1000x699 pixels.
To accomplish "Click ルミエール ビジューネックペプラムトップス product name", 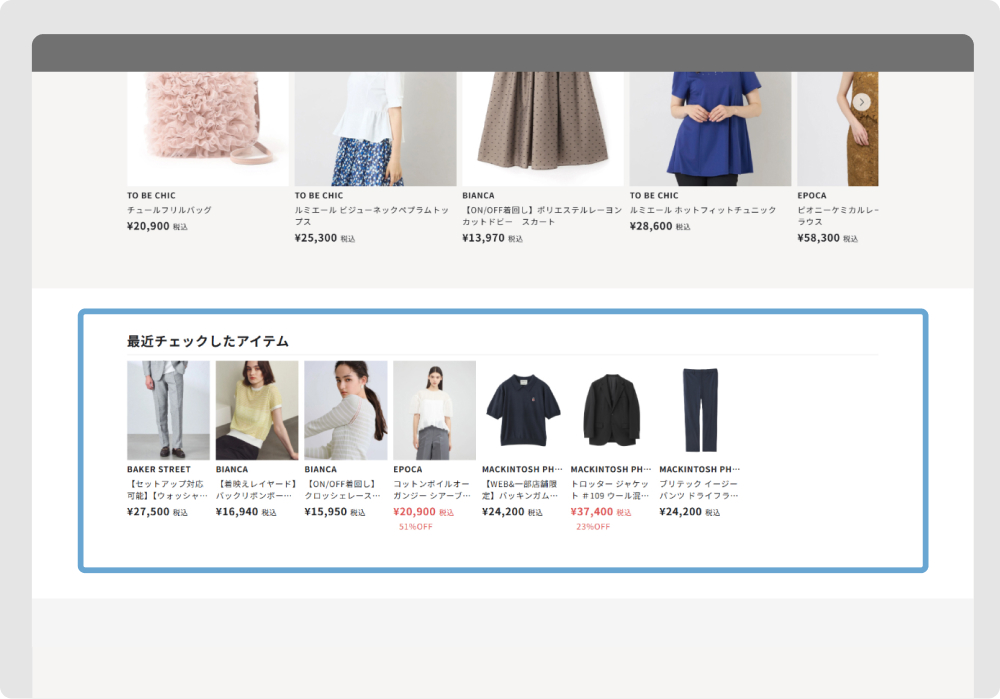I will tap(372, 216).
